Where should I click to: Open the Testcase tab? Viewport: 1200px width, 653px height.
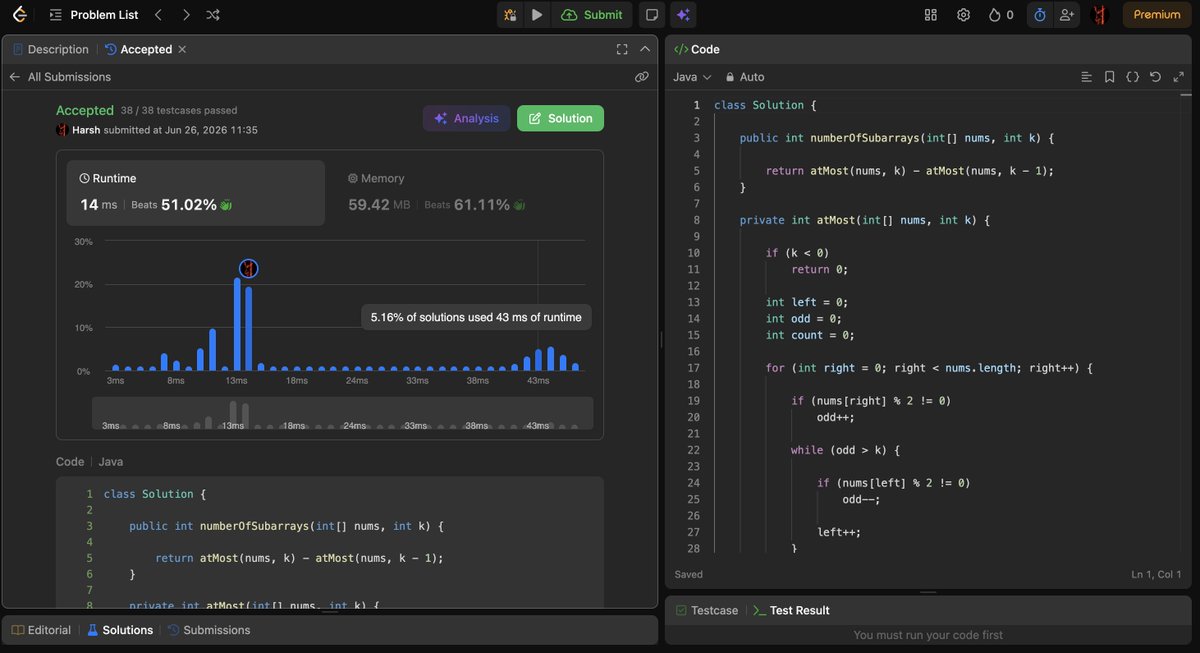(707, 610)
